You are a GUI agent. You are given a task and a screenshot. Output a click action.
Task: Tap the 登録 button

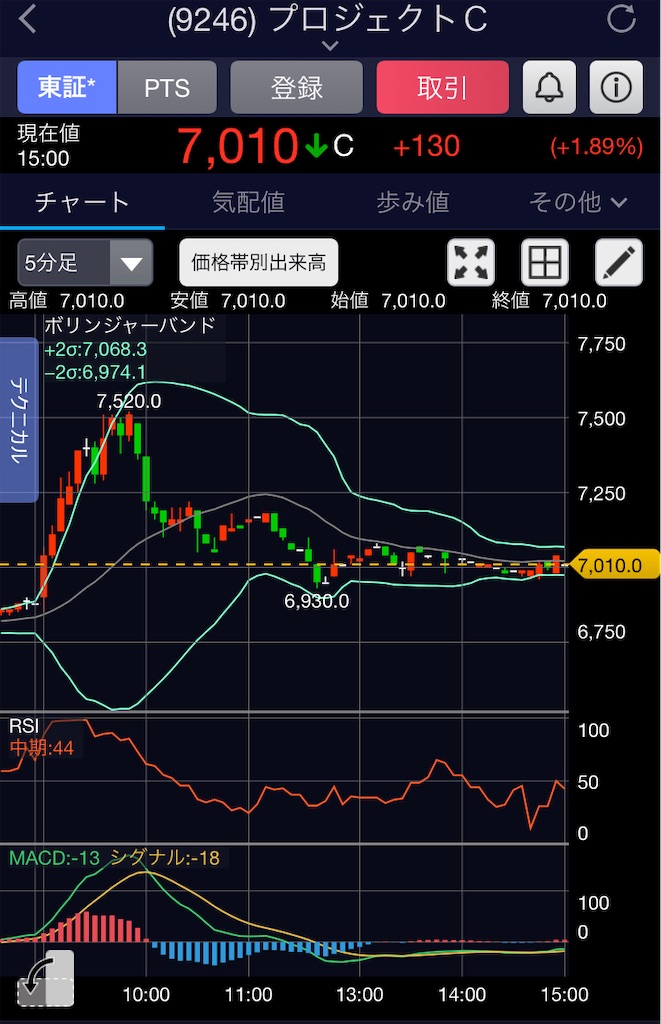(x=297, y=88)
